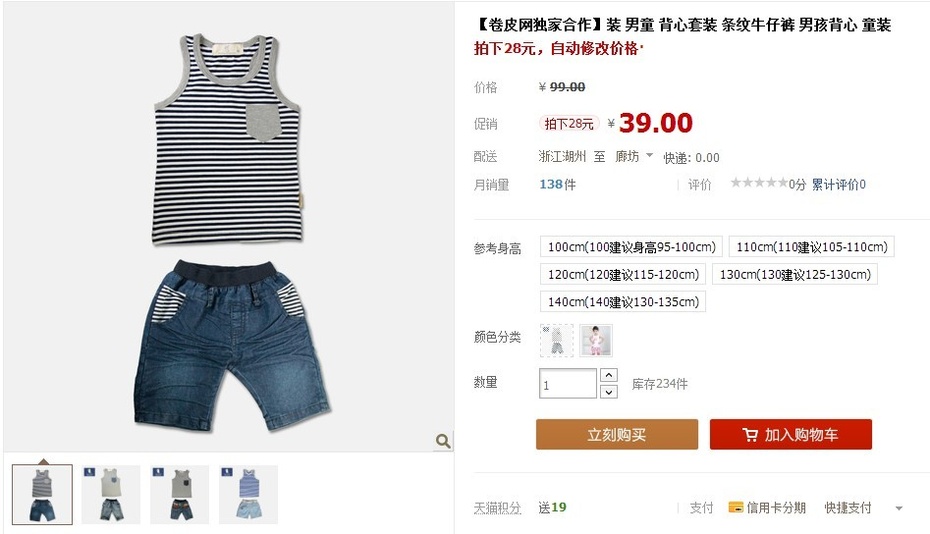Click 加入购物车 add to cart button

(x=791, y=434)
